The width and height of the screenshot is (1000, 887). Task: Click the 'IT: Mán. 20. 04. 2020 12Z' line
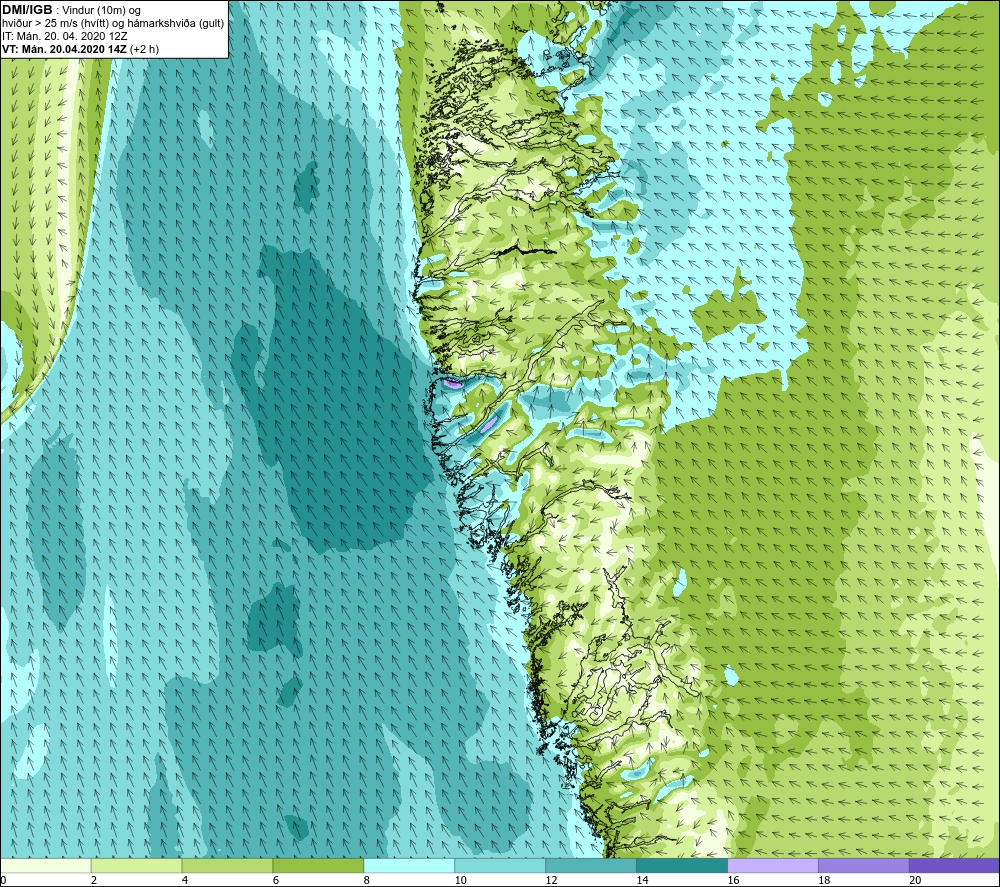(64, 36)
